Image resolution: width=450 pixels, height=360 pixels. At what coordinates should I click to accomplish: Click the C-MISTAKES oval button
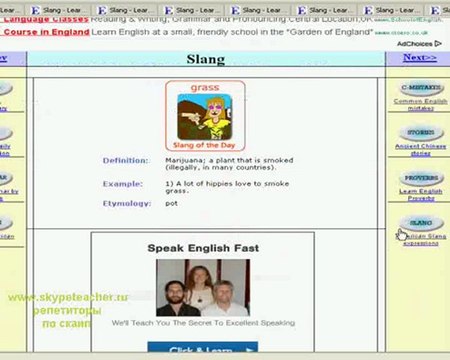[x=421, y=88]
